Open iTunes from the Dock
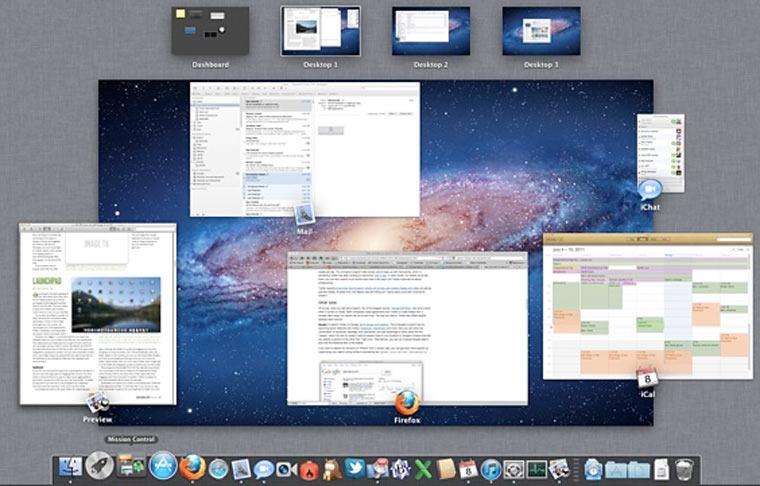760x486 pixels. 491,469
